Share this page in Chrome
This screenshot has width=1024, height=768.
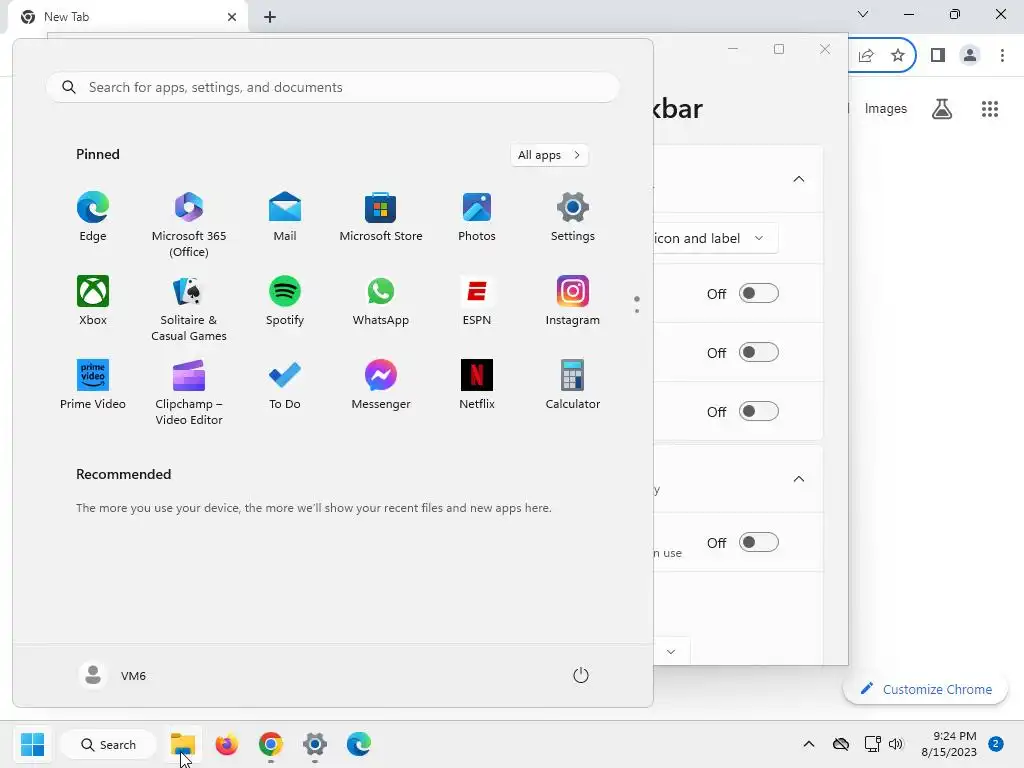867,56
